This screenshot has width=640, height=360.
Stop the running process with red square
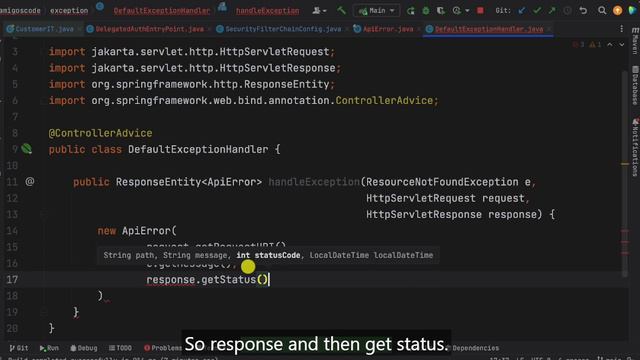click(x=480, y=11)
